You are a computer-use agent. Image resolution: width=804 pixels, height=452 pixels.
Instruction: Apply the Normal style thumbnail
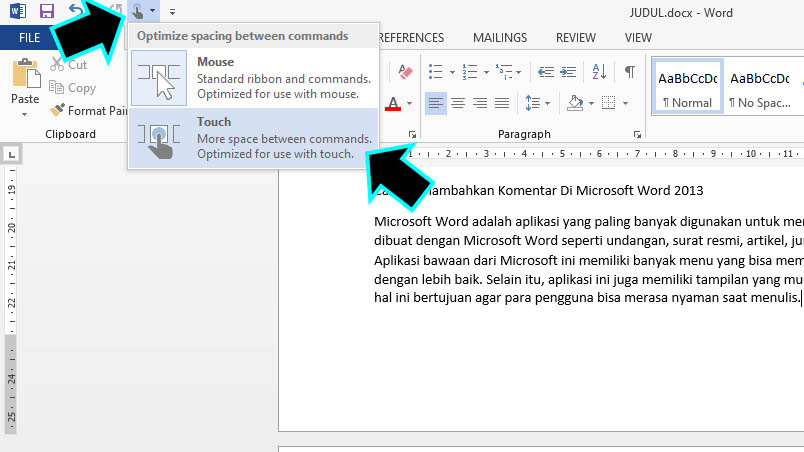coord(686,88)
